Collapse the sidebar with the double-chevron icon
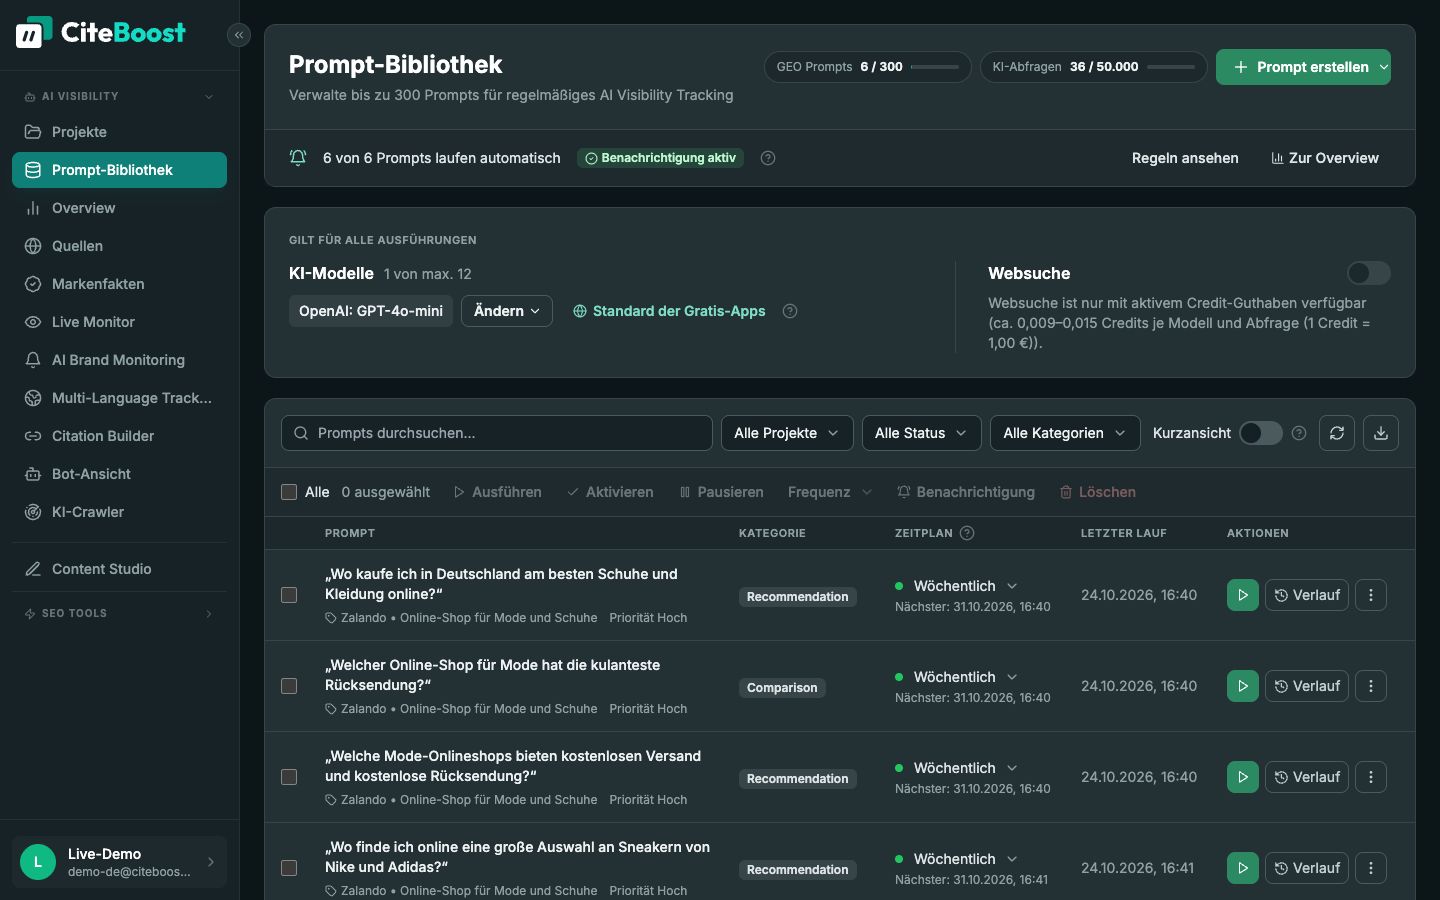Viewport: 1440px width, 900px height. (x=239, y=35)
